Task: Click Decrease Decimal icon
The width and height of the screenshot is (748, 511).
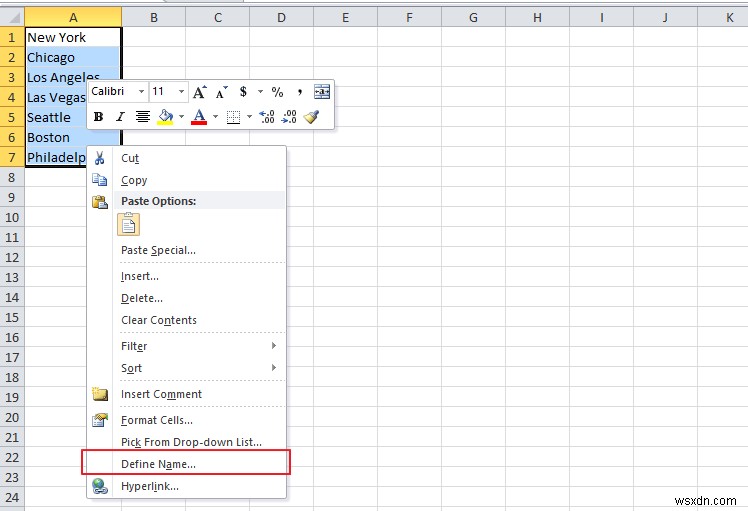Action: coord(289,116)
